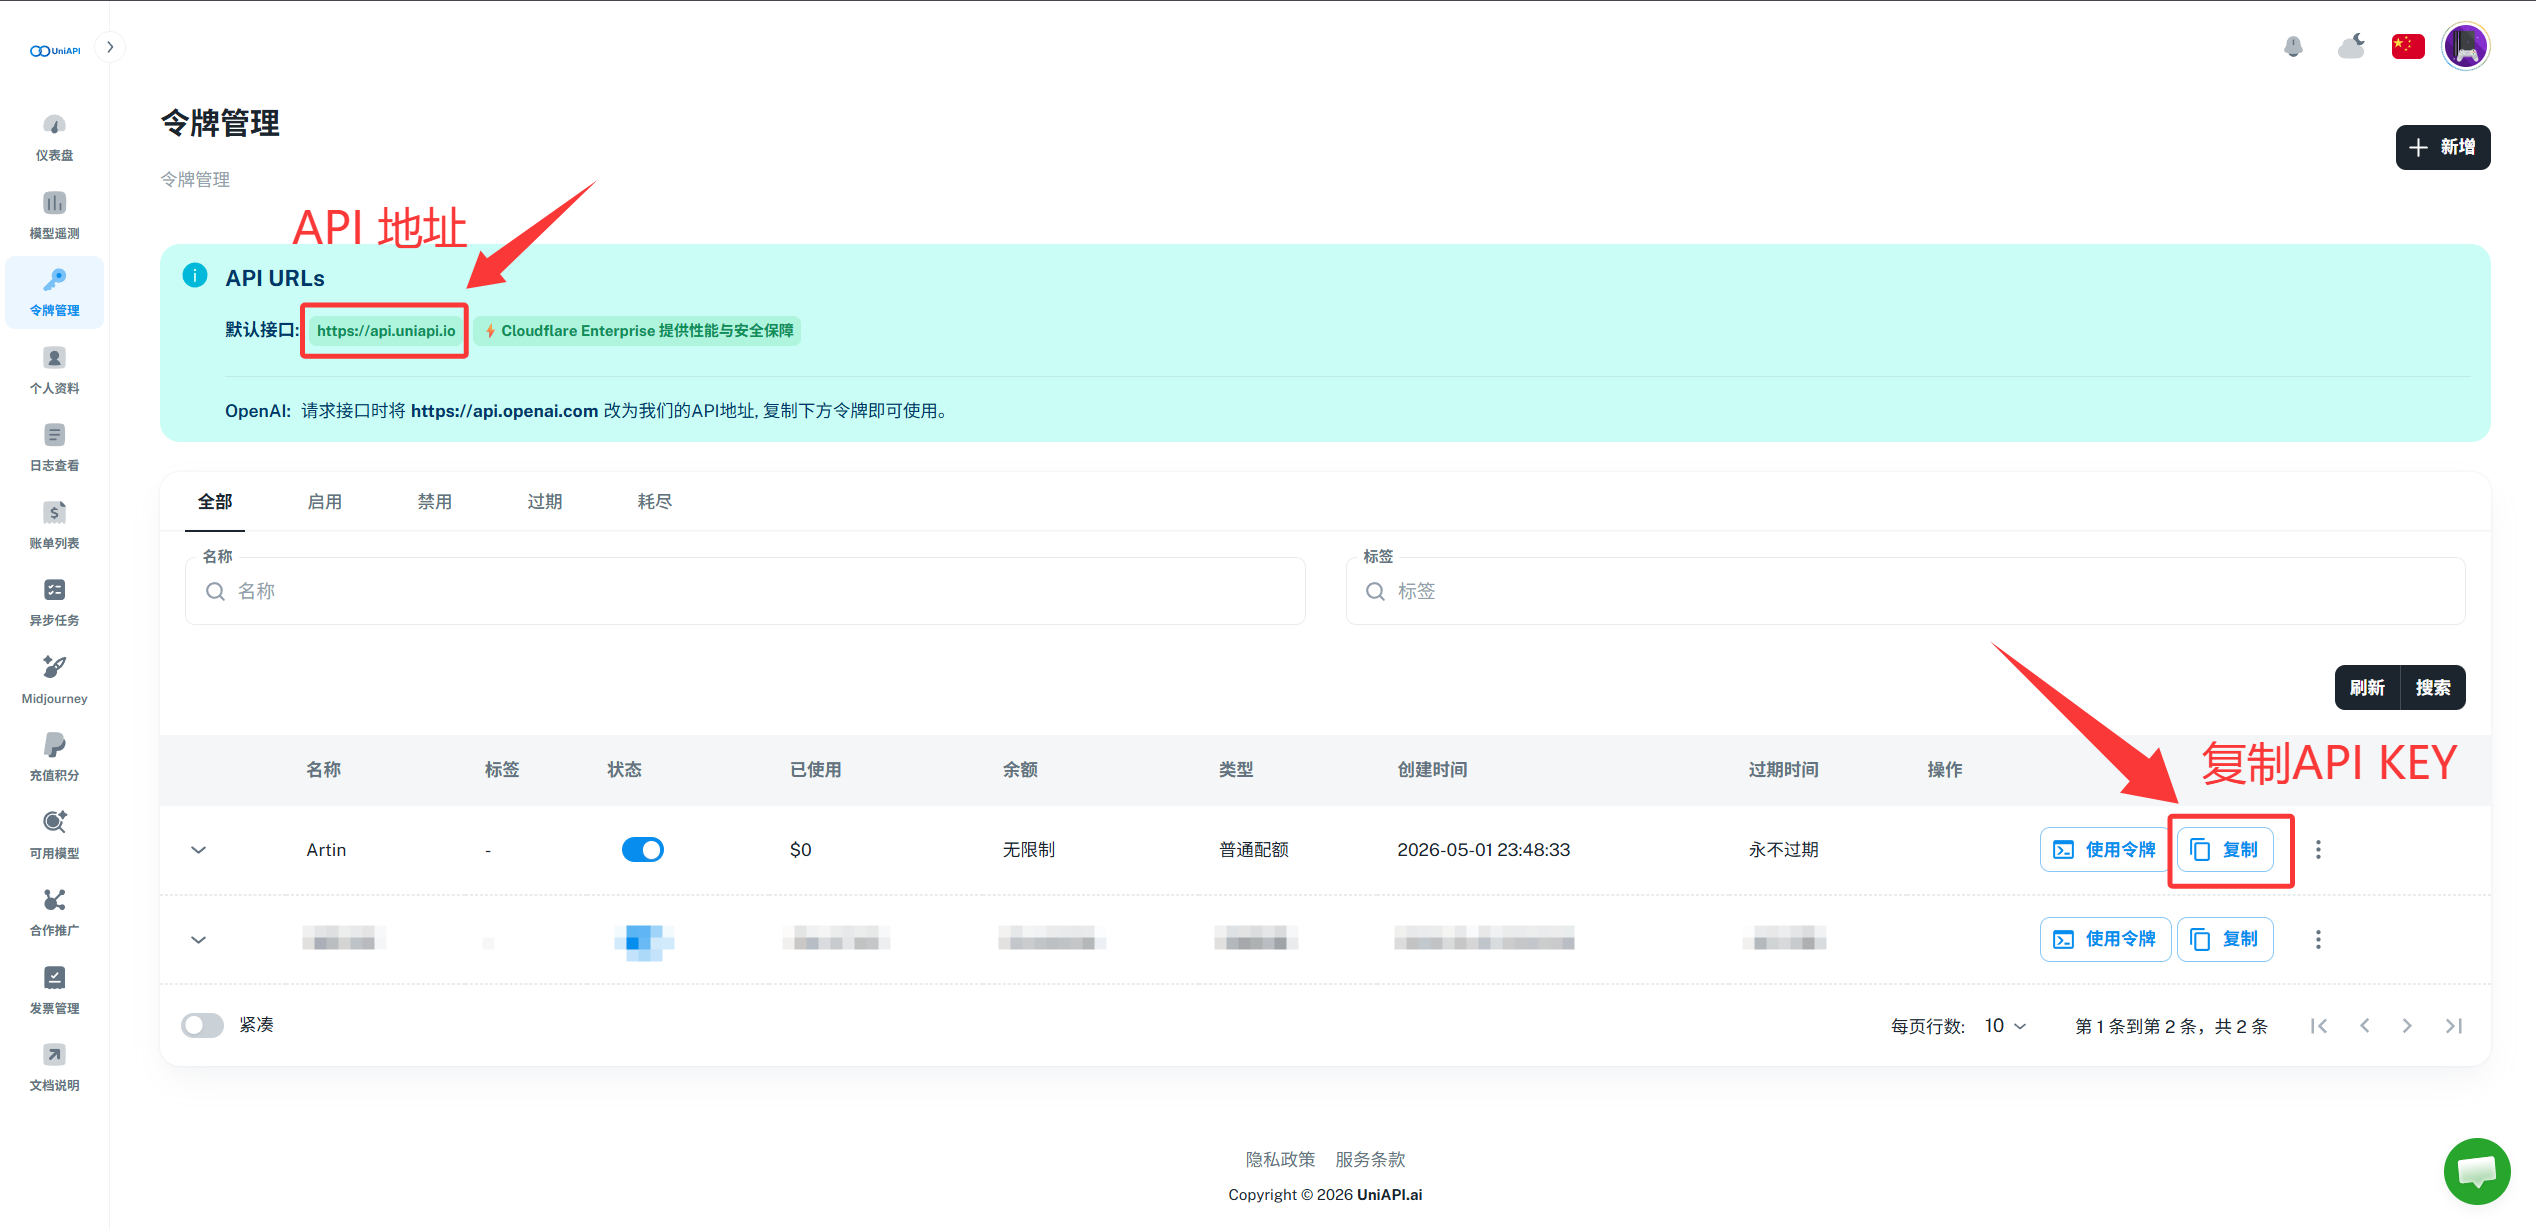
Task: Open the 令牌管理 key icon in sidebar
Action: pos(54,280)
